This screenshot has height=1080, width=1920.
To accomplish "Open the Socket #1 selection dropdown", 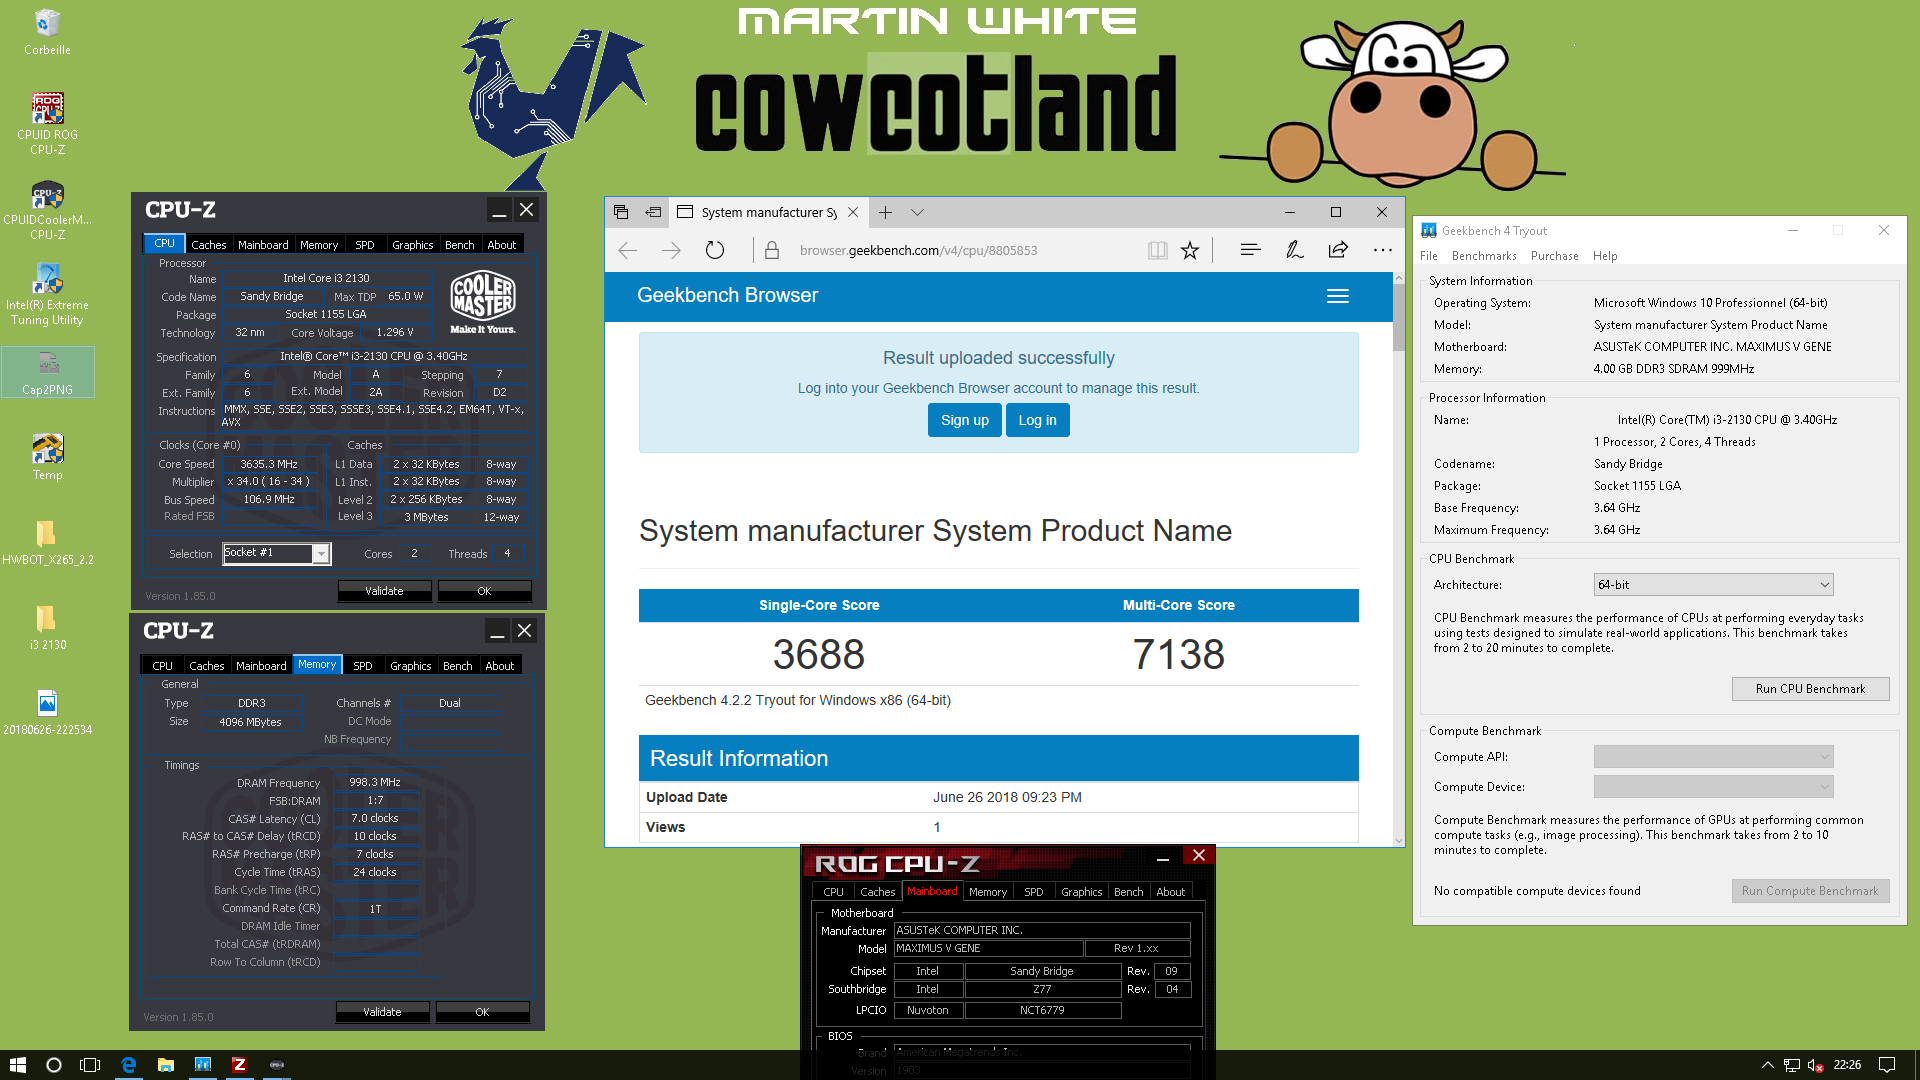I will 276,553.
